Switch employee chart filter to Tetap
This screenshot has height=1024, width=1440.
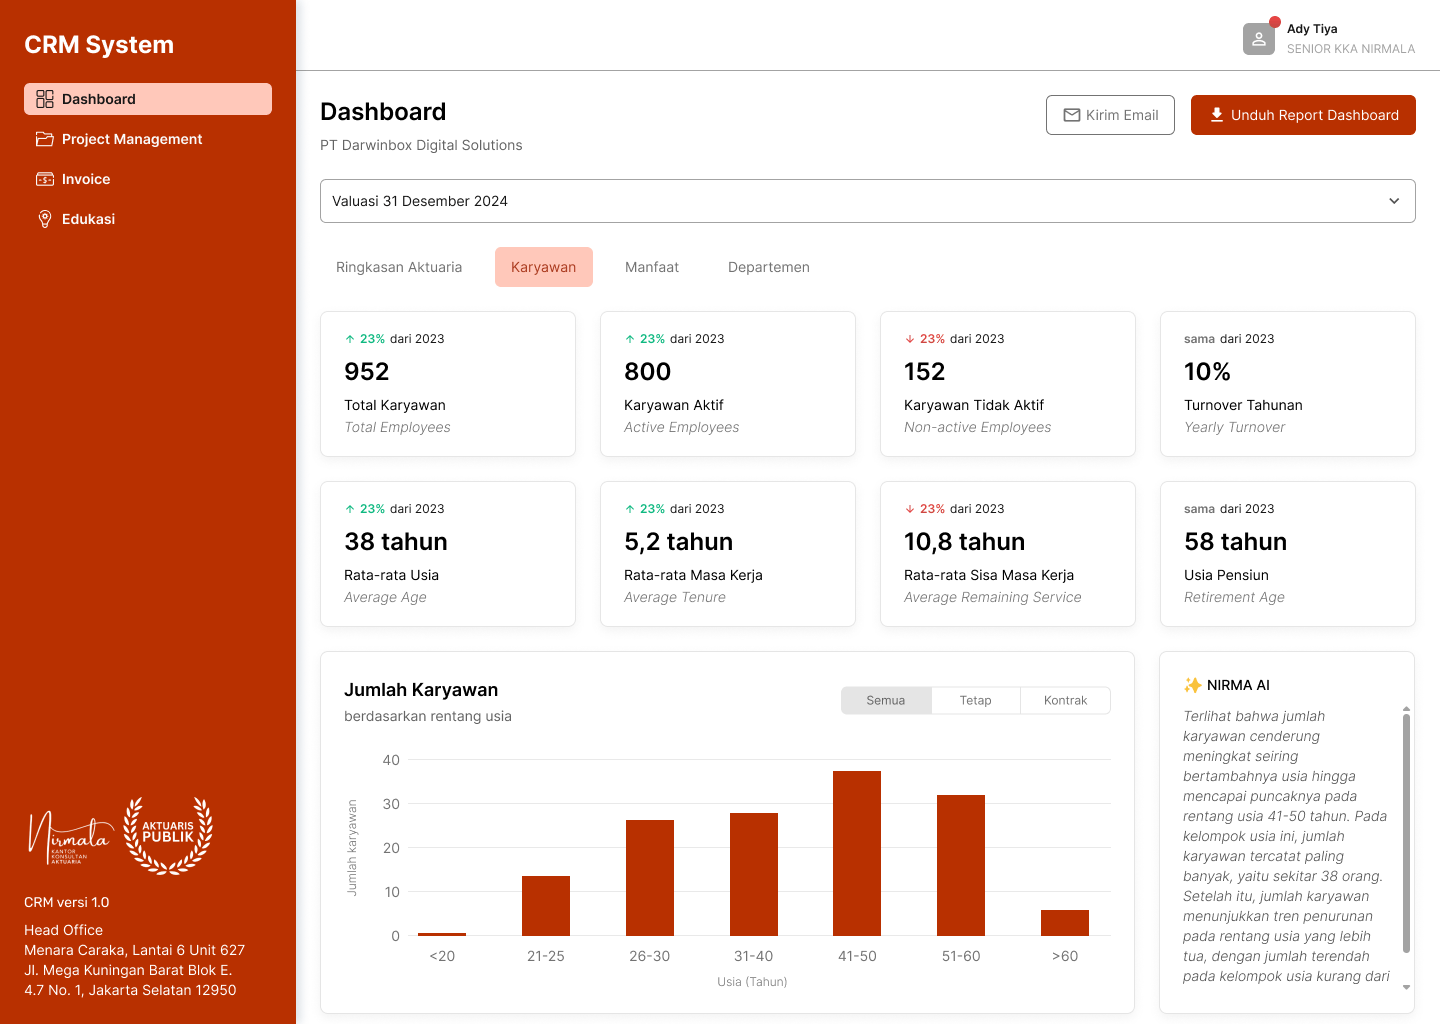coord(975,700)
